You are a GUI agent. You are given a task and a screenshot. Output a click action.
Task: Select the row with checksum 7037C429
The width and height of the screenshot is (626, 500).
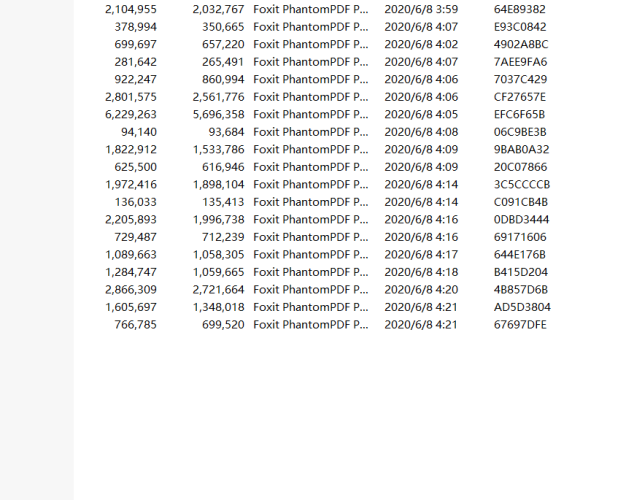[x=520, y=79]
